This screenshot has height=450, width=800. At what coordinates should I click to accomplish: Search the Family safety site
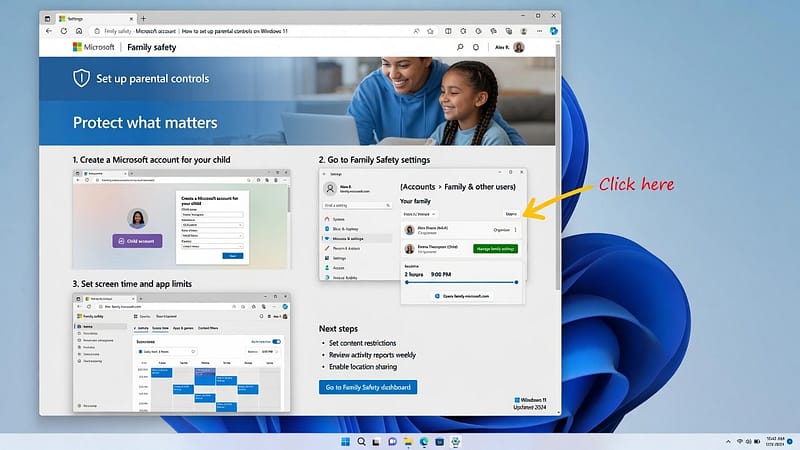click(460, 47)
